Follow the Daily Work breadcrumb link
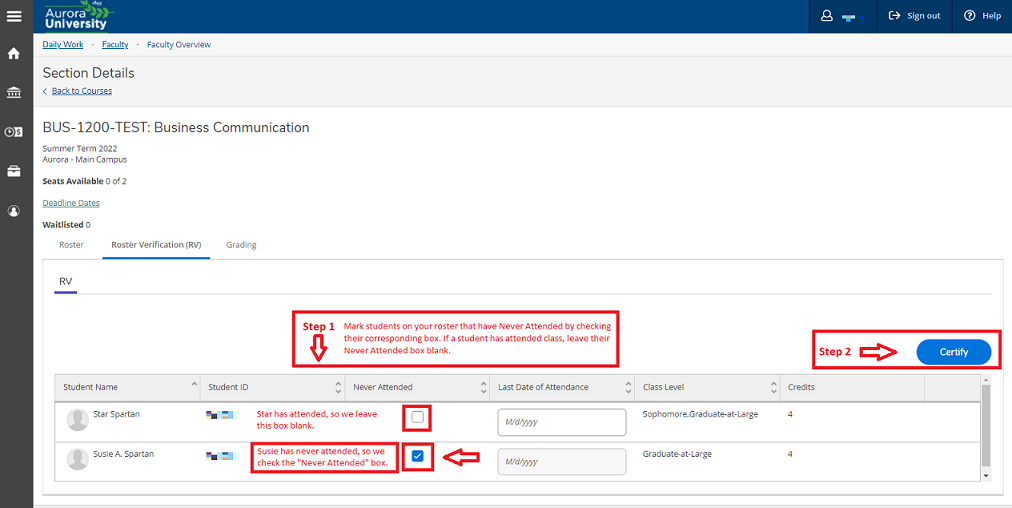Screen dimensions: 1012x508 tap(63, 45)
